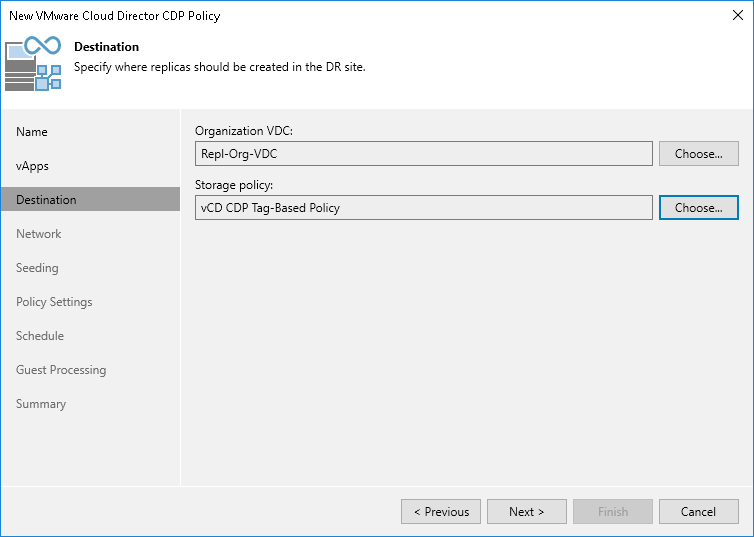Select the Storage policy field
This screenshot has width=754, height=537.
[x=424, y=208]
